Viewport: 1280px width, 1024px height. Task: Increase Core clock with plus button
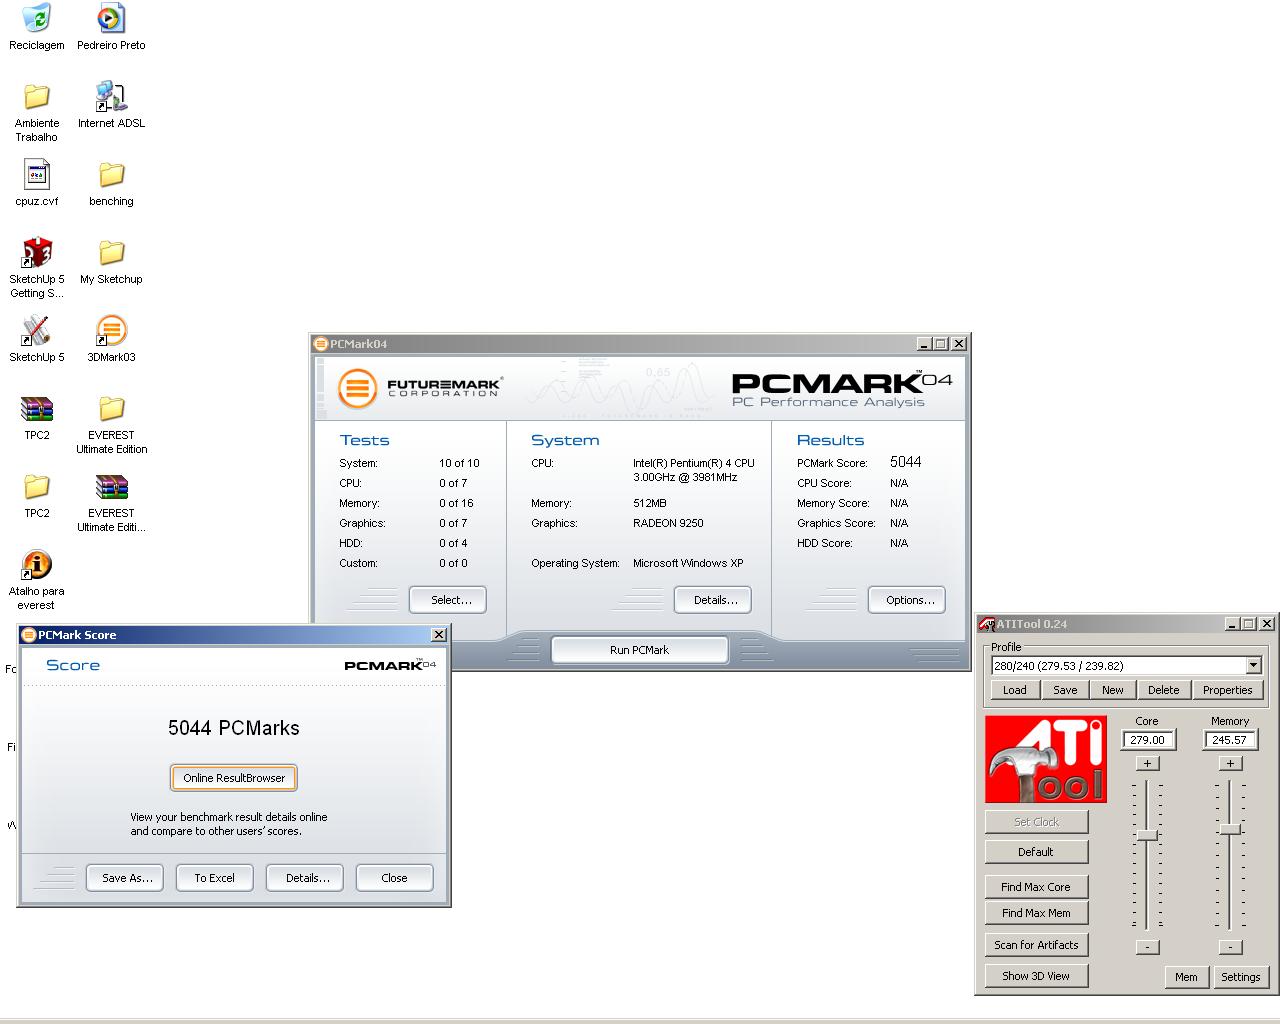pos(1147,763)
